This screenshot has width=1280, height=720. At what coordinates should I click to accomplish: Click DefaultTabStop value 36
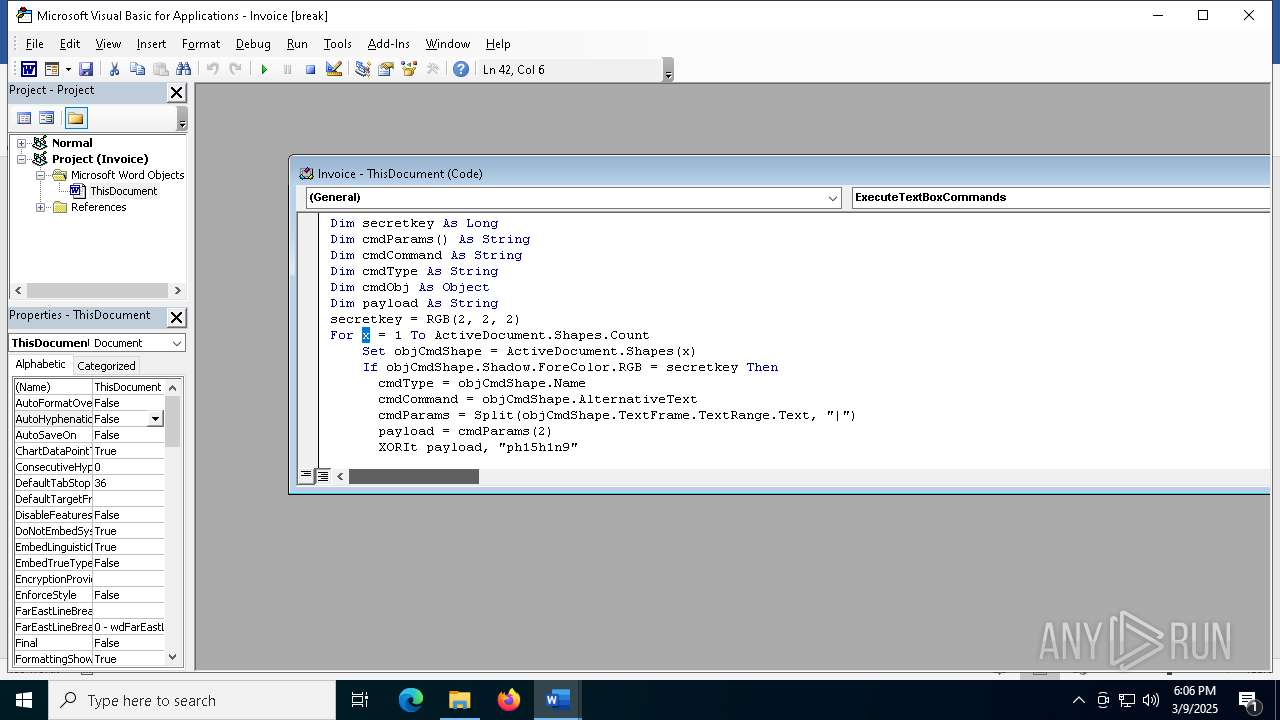(x=128, y=483)
